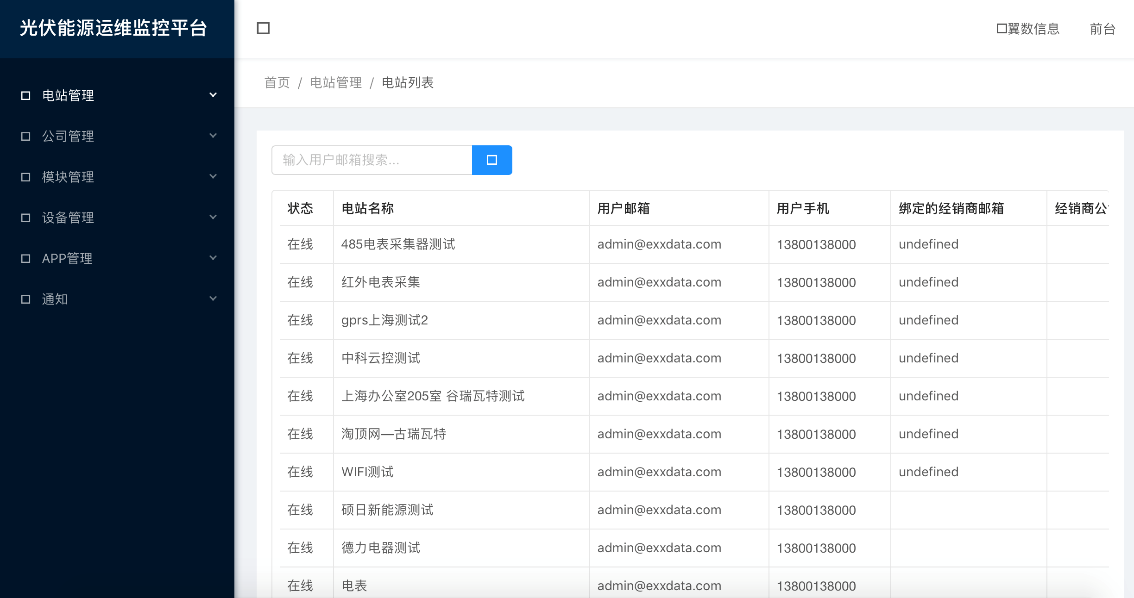
Task: Click the icon beside 公司管理 in sidebar
Action: [x=26, y=137]
